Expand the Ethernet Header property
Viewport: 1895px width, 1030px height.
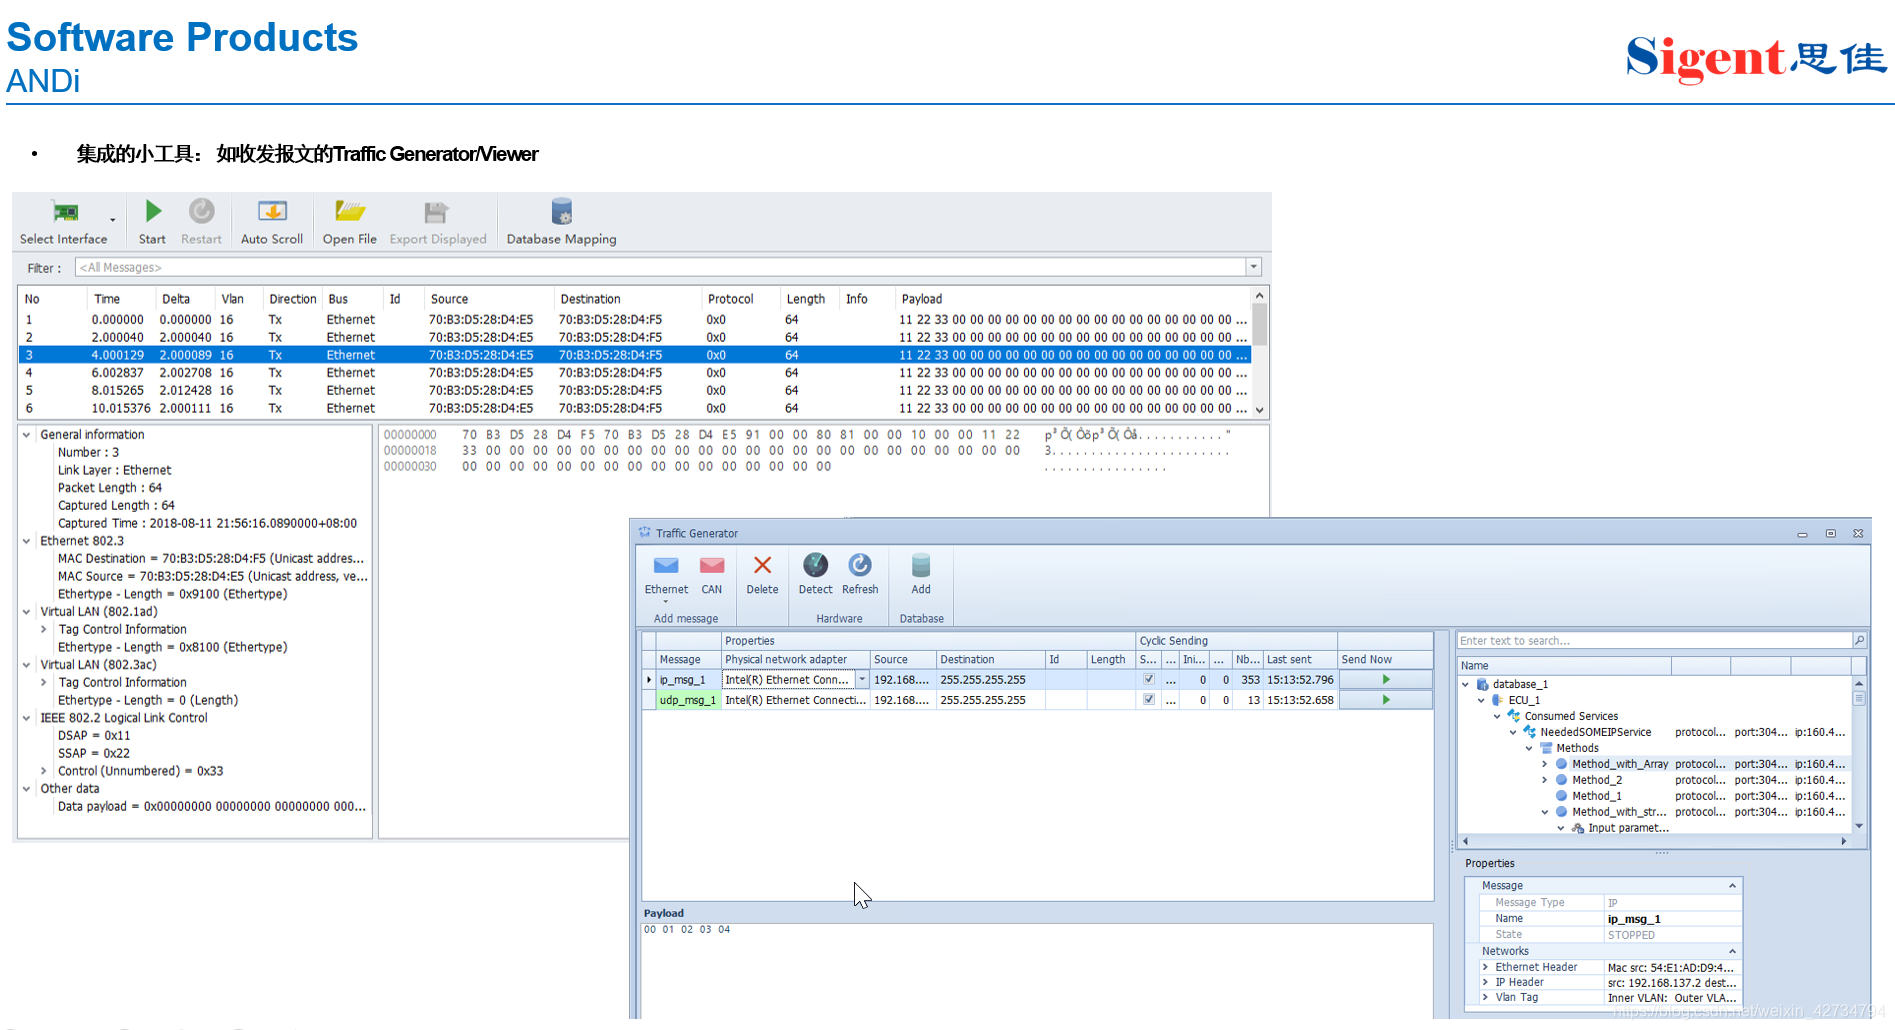click(1485, 967)
